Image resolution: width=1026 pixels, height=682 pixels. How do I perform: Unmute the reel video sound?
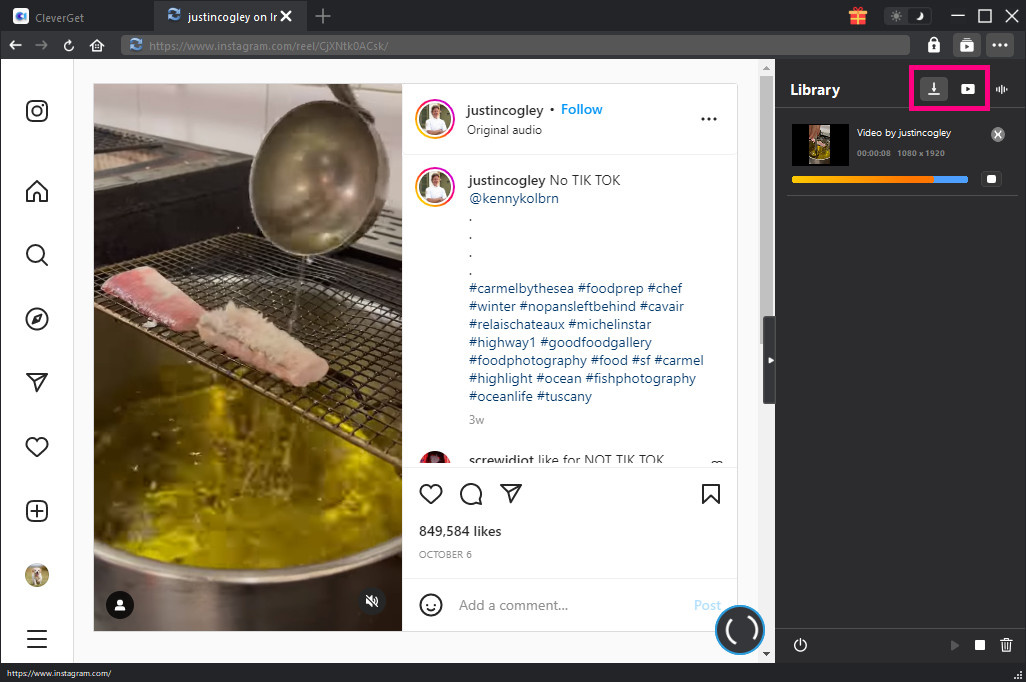(x=372, y=601)
